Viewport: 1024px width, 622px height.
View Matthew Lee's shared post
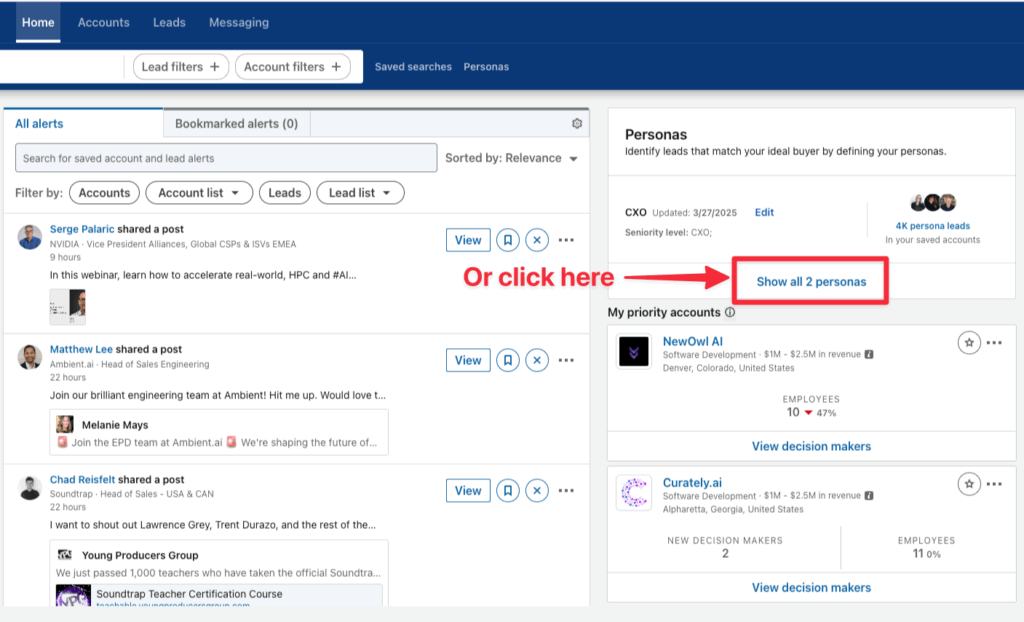pyautogui.click(x=468, y=360)
